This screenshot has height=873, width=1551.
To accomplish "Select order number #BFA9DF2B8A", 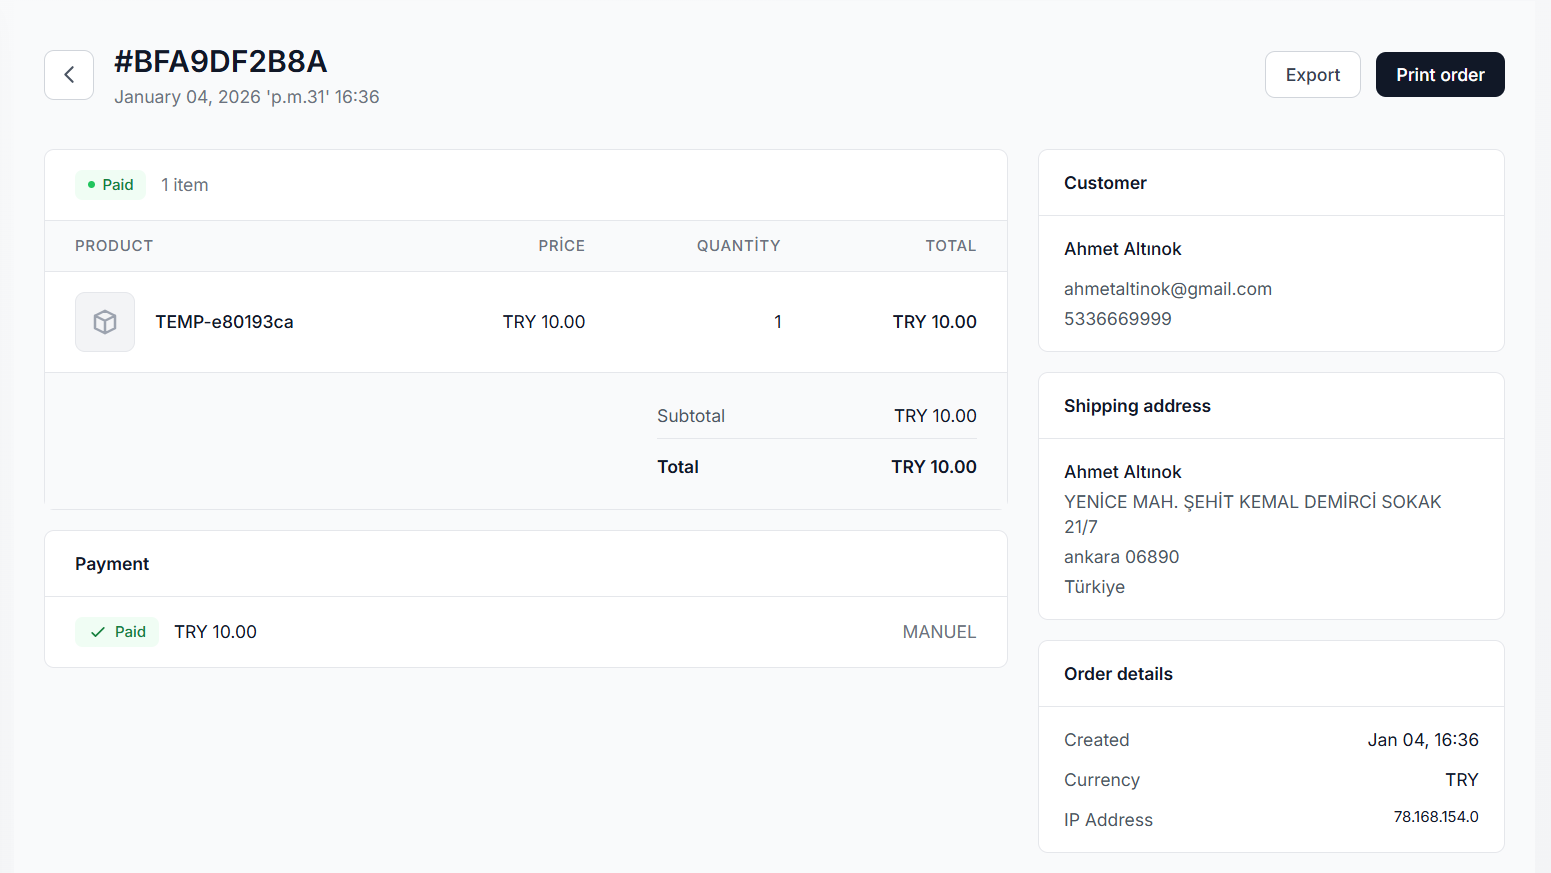I will 221,61.
